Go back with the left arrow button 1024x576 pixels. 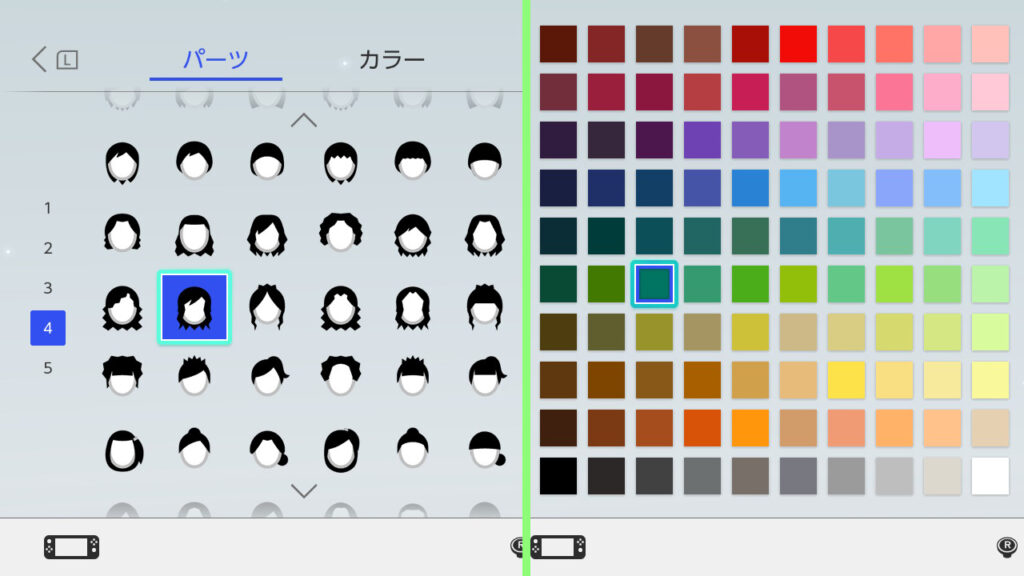(39, 59)
